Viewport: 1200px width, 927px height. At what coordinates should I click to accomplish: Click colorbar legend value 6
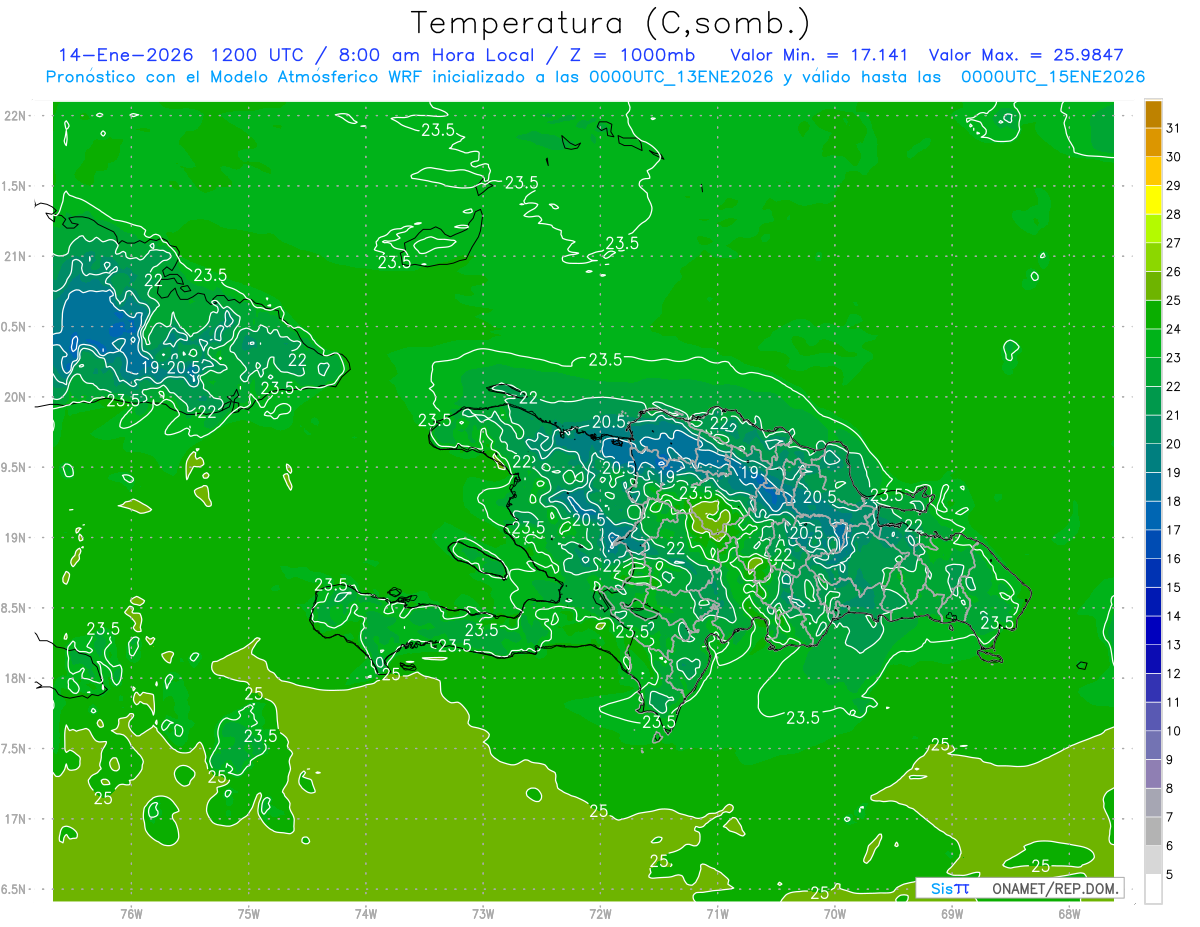click(x=1170, y=847)
